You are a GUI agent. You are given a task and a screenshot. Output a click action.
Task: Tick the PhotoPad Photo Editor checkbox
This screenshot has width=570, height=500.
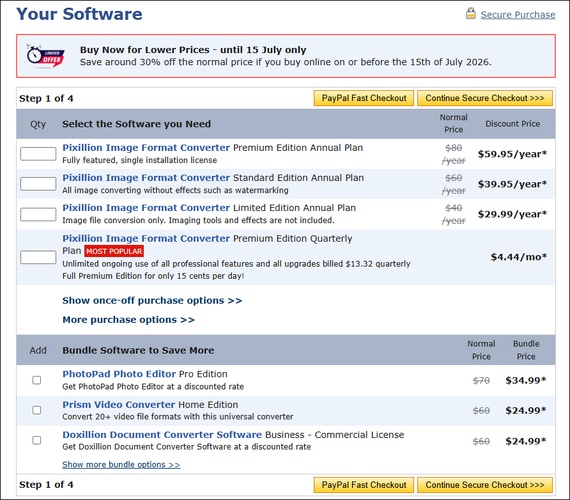coord(37,380)
